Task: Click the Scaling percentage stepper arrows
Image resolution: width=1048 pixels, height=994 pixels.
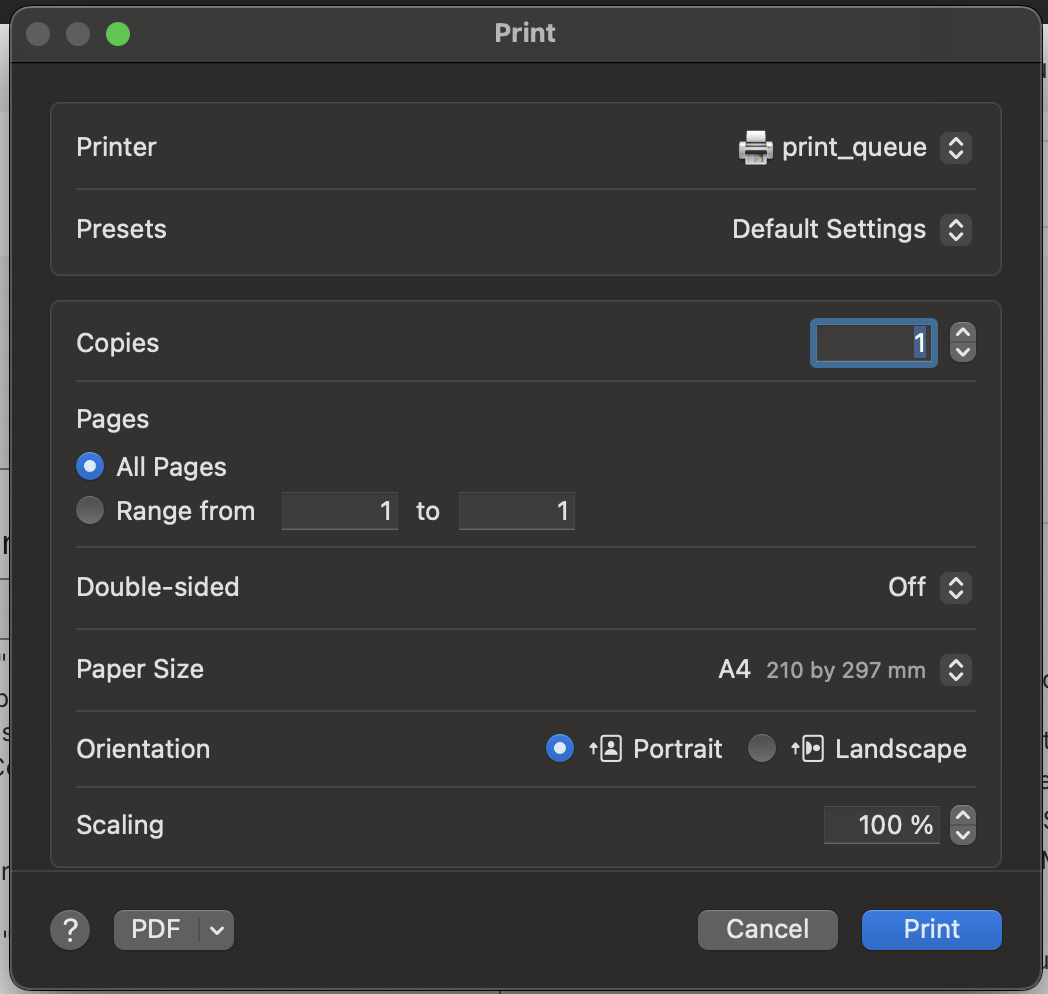Action: [x=962, y=825]
